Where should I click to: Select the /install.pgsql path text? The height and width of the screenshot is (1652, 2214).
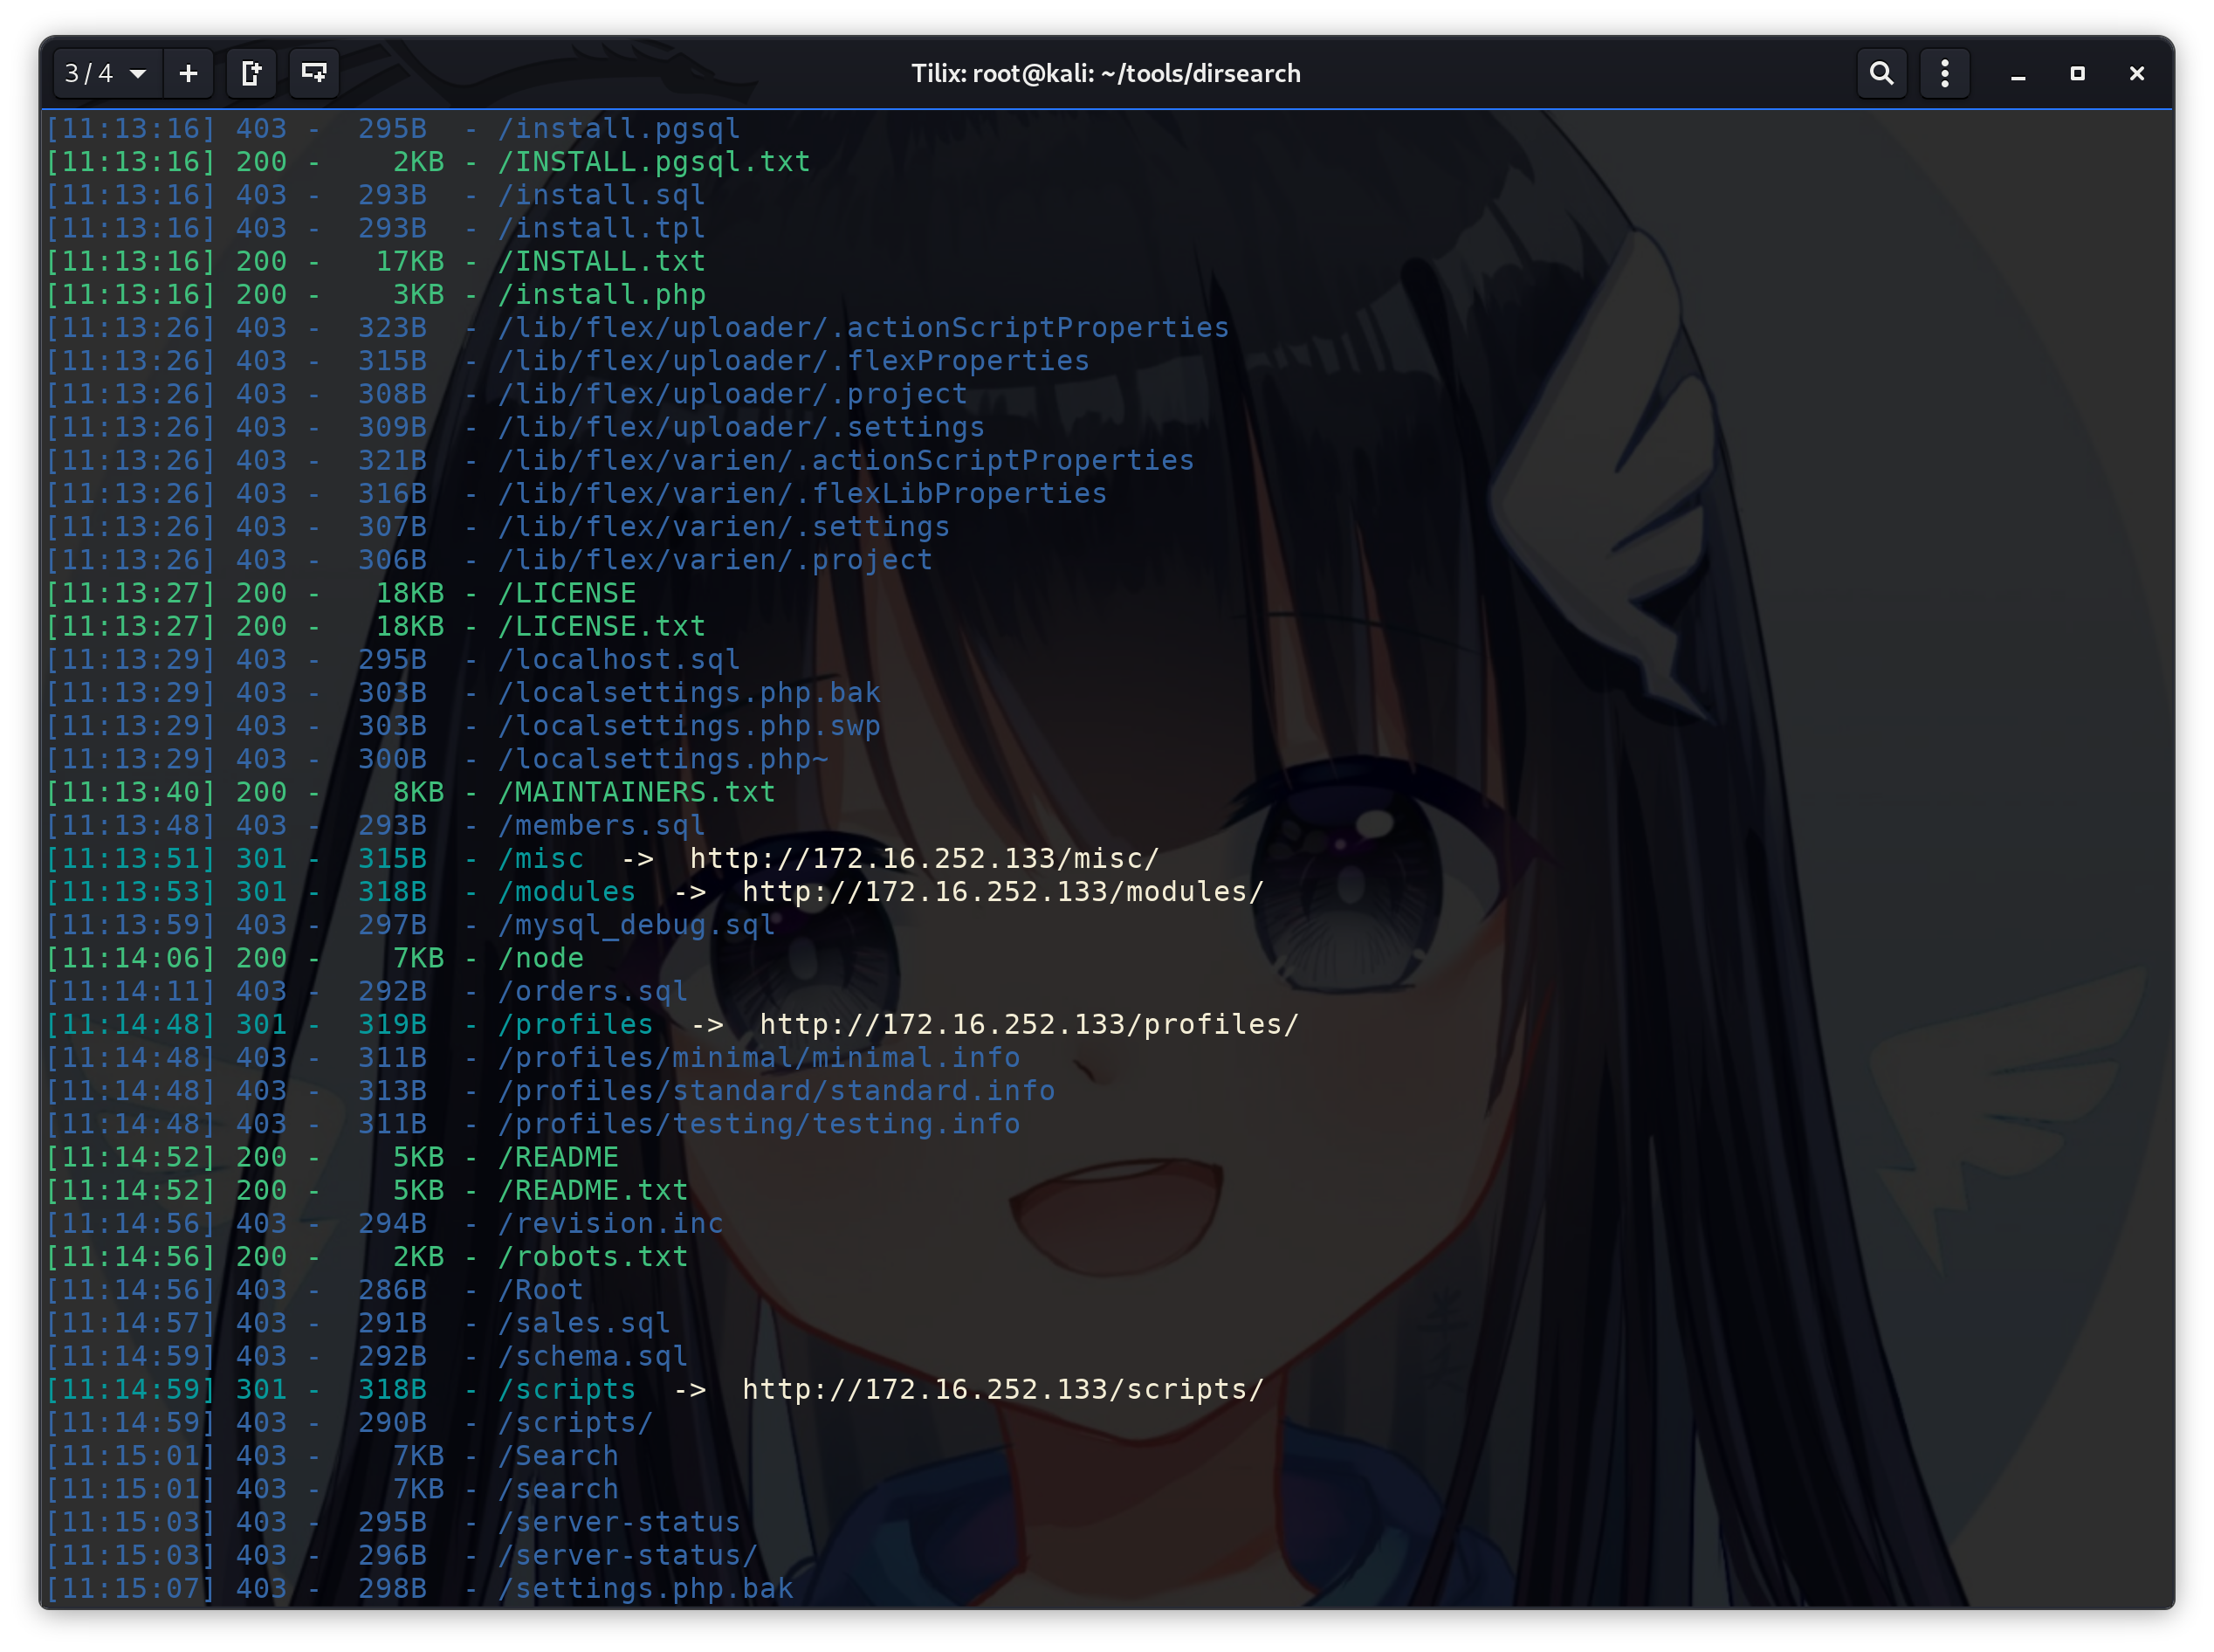[619, 129]
